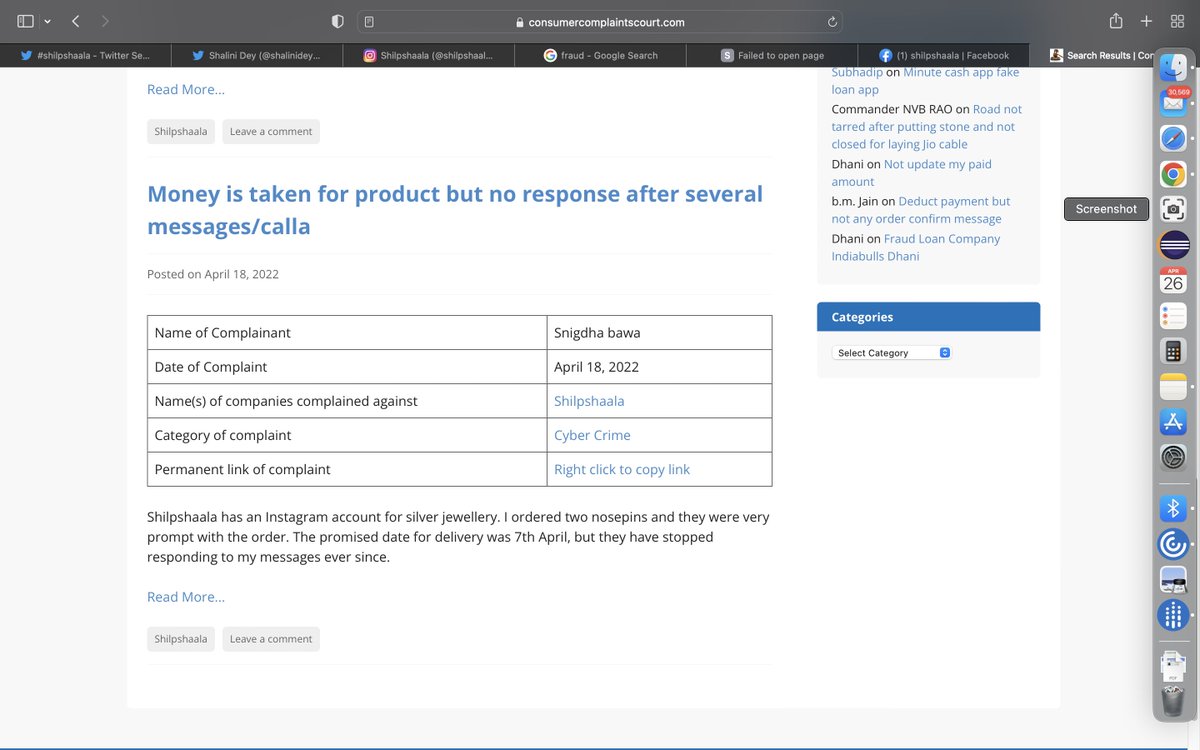
Task: Click 'Leave a comment' above the complaint title
Action: (271, 132)
